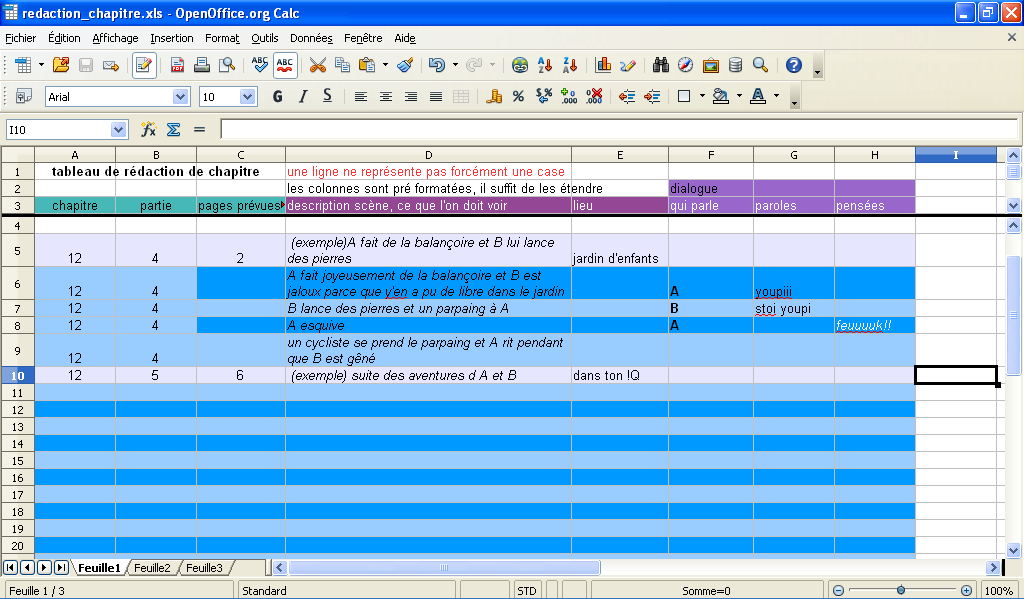Open the Fichier menu
Screen dimensions: 1024x599
(20, 38)
